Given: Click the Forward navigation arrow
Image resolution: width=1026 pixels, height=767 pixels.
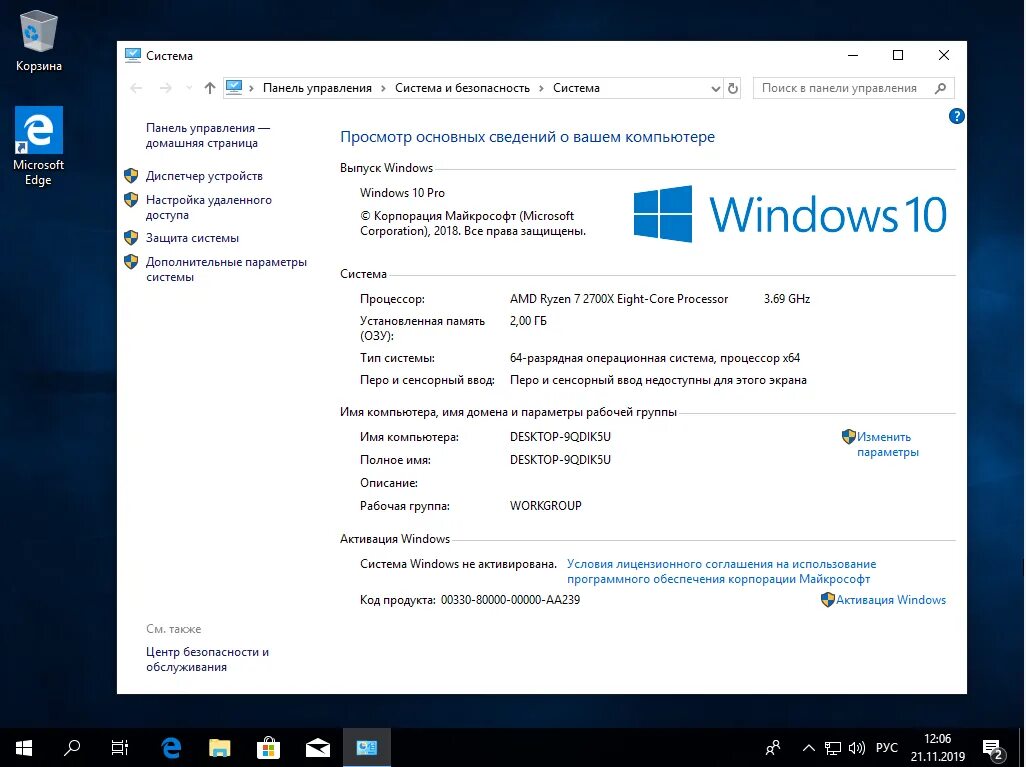Looking at the screenshot, I should [x=166, y=88].
